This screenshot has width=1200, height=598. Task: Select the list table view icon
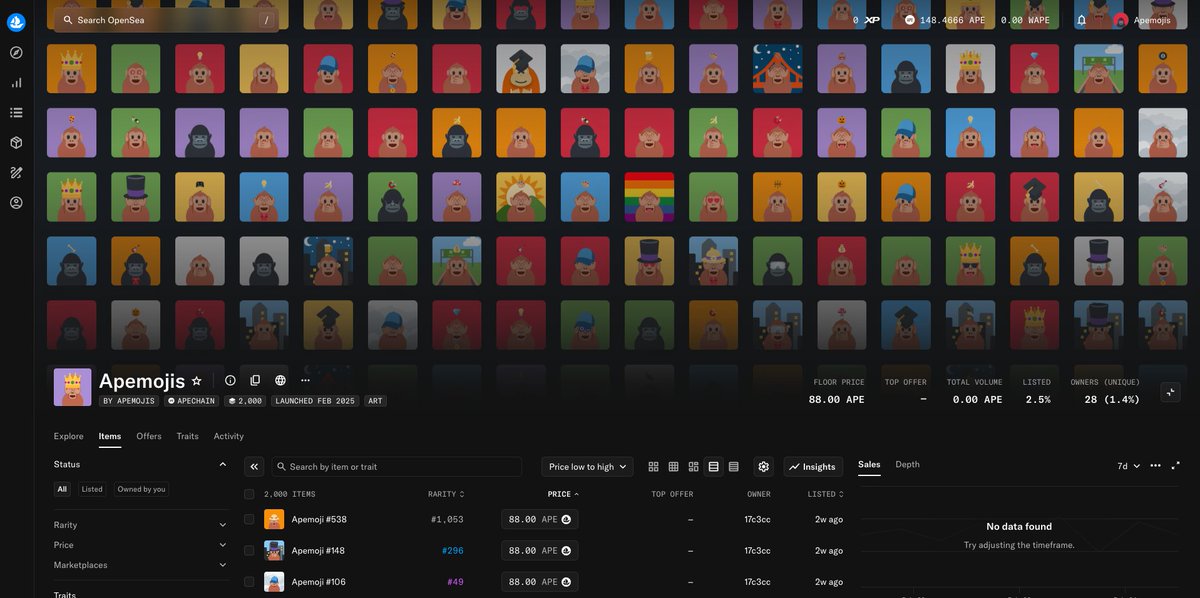click(714, 467)
